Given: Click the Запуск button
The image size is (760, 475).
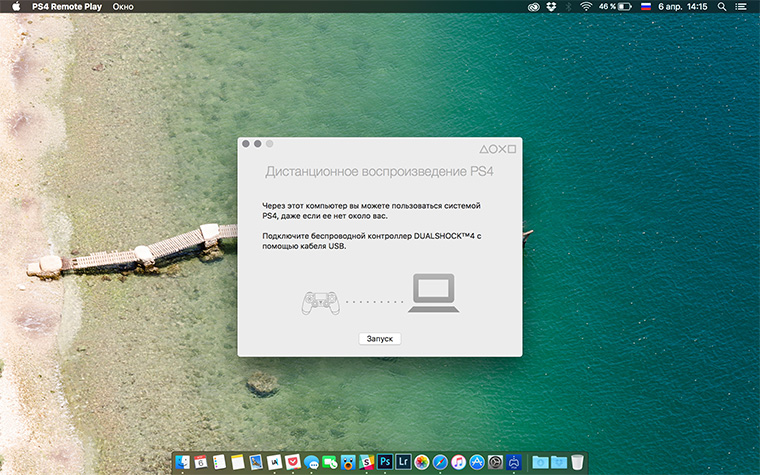Looking at the screenshot, I should pos(380,339).
